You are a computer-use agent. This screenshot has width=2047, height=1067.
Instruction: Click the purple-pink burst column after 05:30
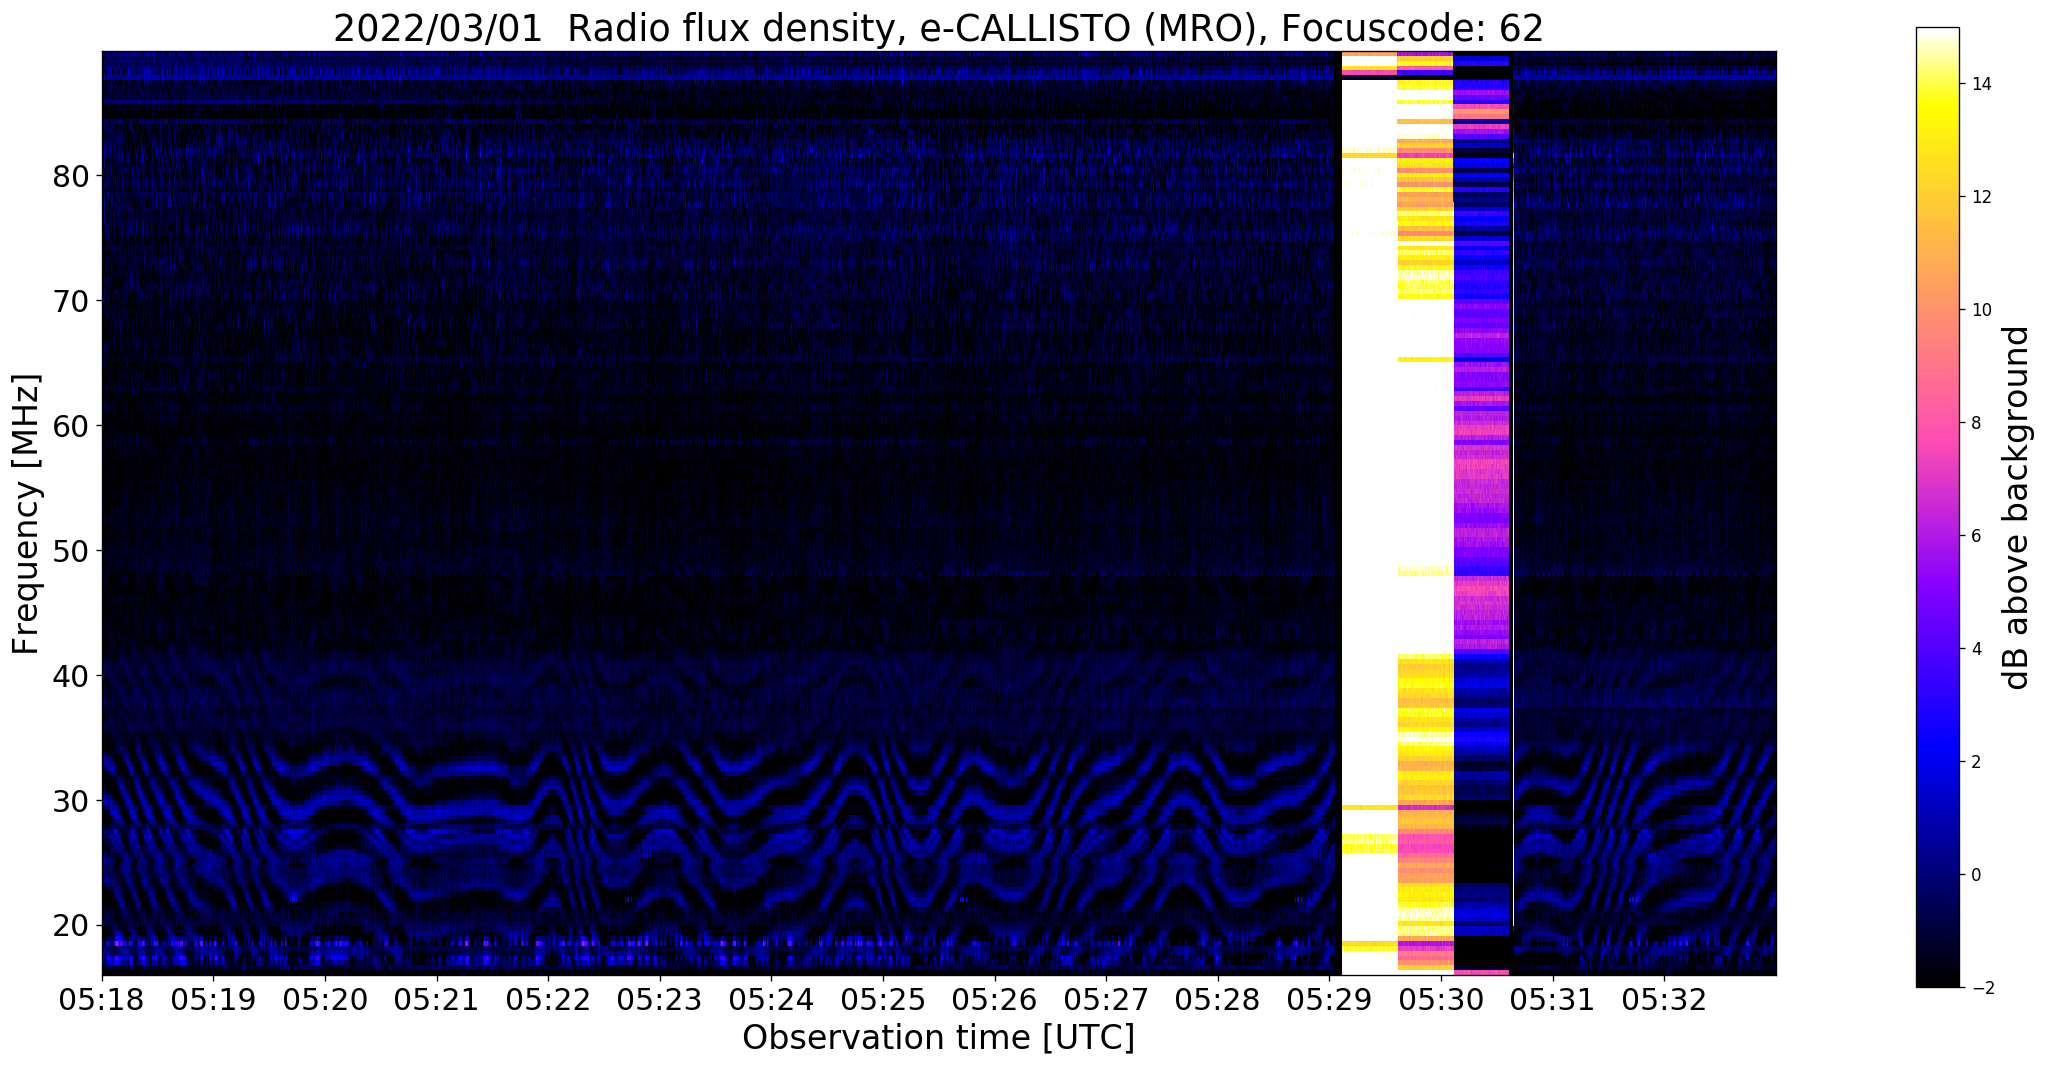pyautogui.click(x=1481, y=513)
